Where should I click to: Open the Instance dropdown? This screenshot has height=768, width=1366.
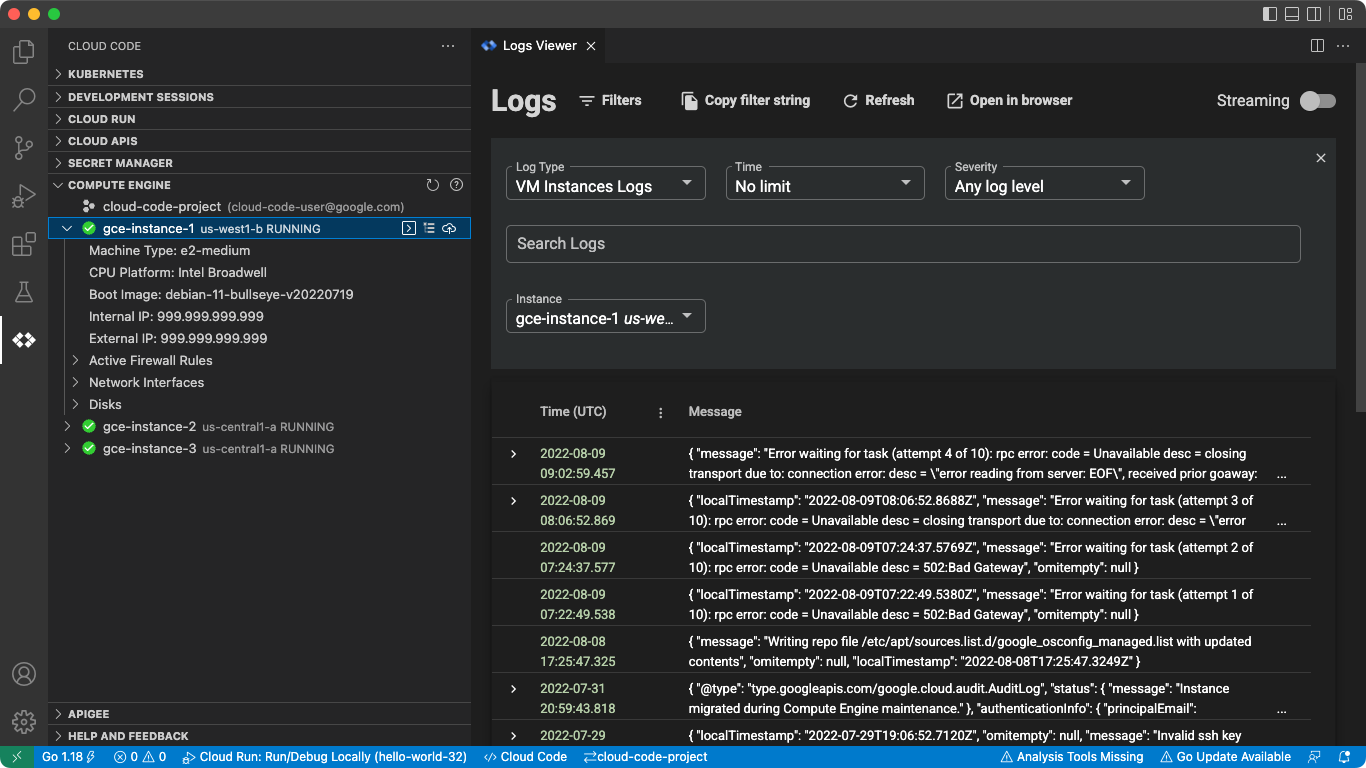[x=606, y=316]
